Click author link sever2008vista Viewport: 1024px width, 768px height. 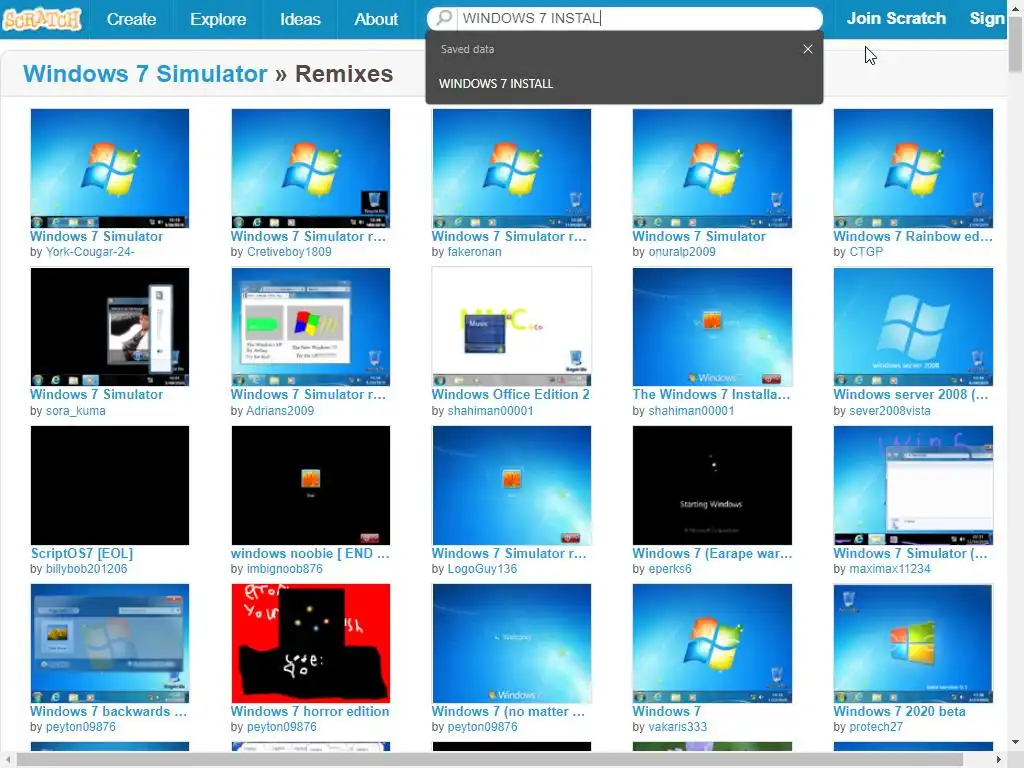(889, 411)
